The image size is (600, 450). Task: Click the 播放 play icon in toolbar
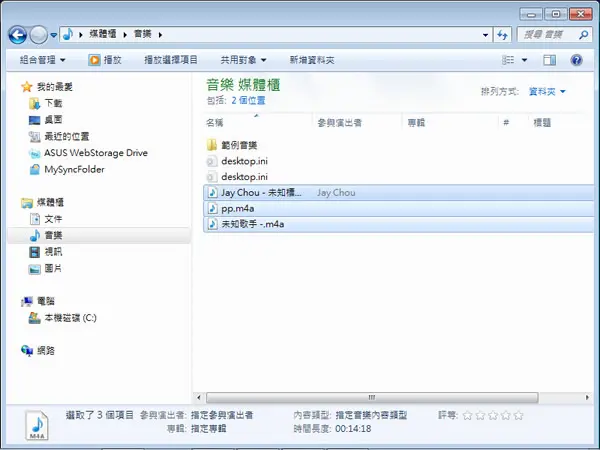coord(94,60)
